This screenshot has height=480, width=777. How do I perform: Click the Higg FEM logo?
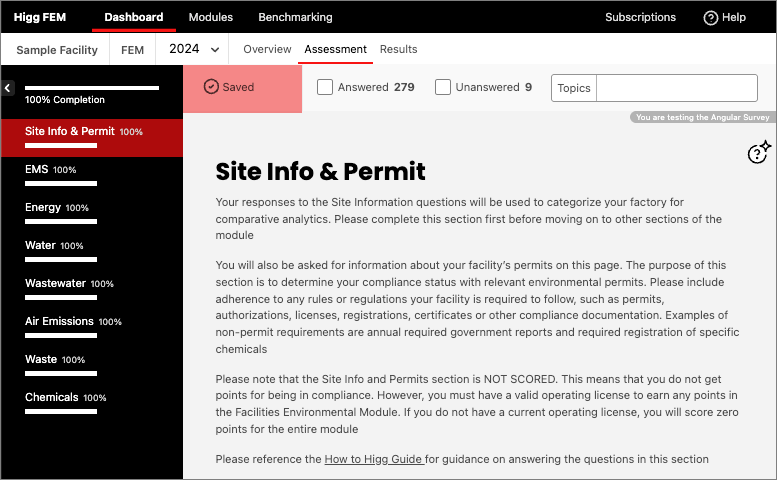click(x=39, y=17)
